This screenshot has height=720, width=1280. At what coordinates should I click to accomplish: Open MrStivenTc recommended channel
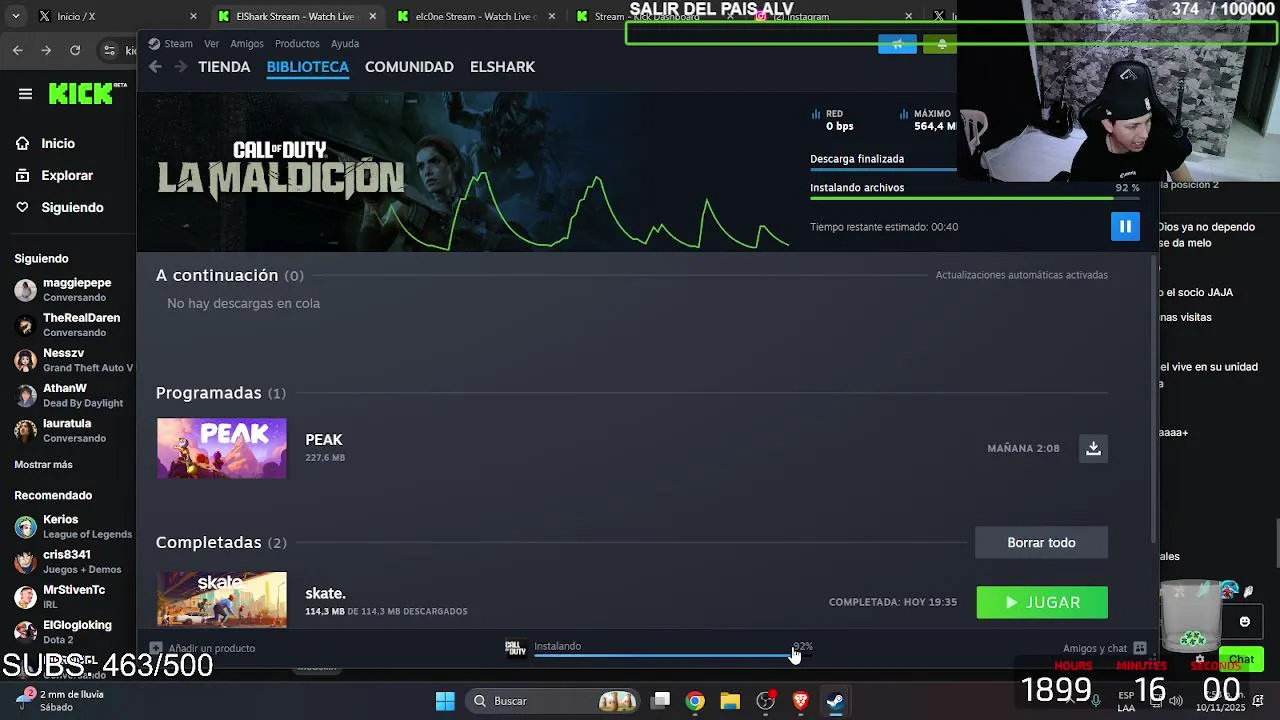click(x=68, y=596)
